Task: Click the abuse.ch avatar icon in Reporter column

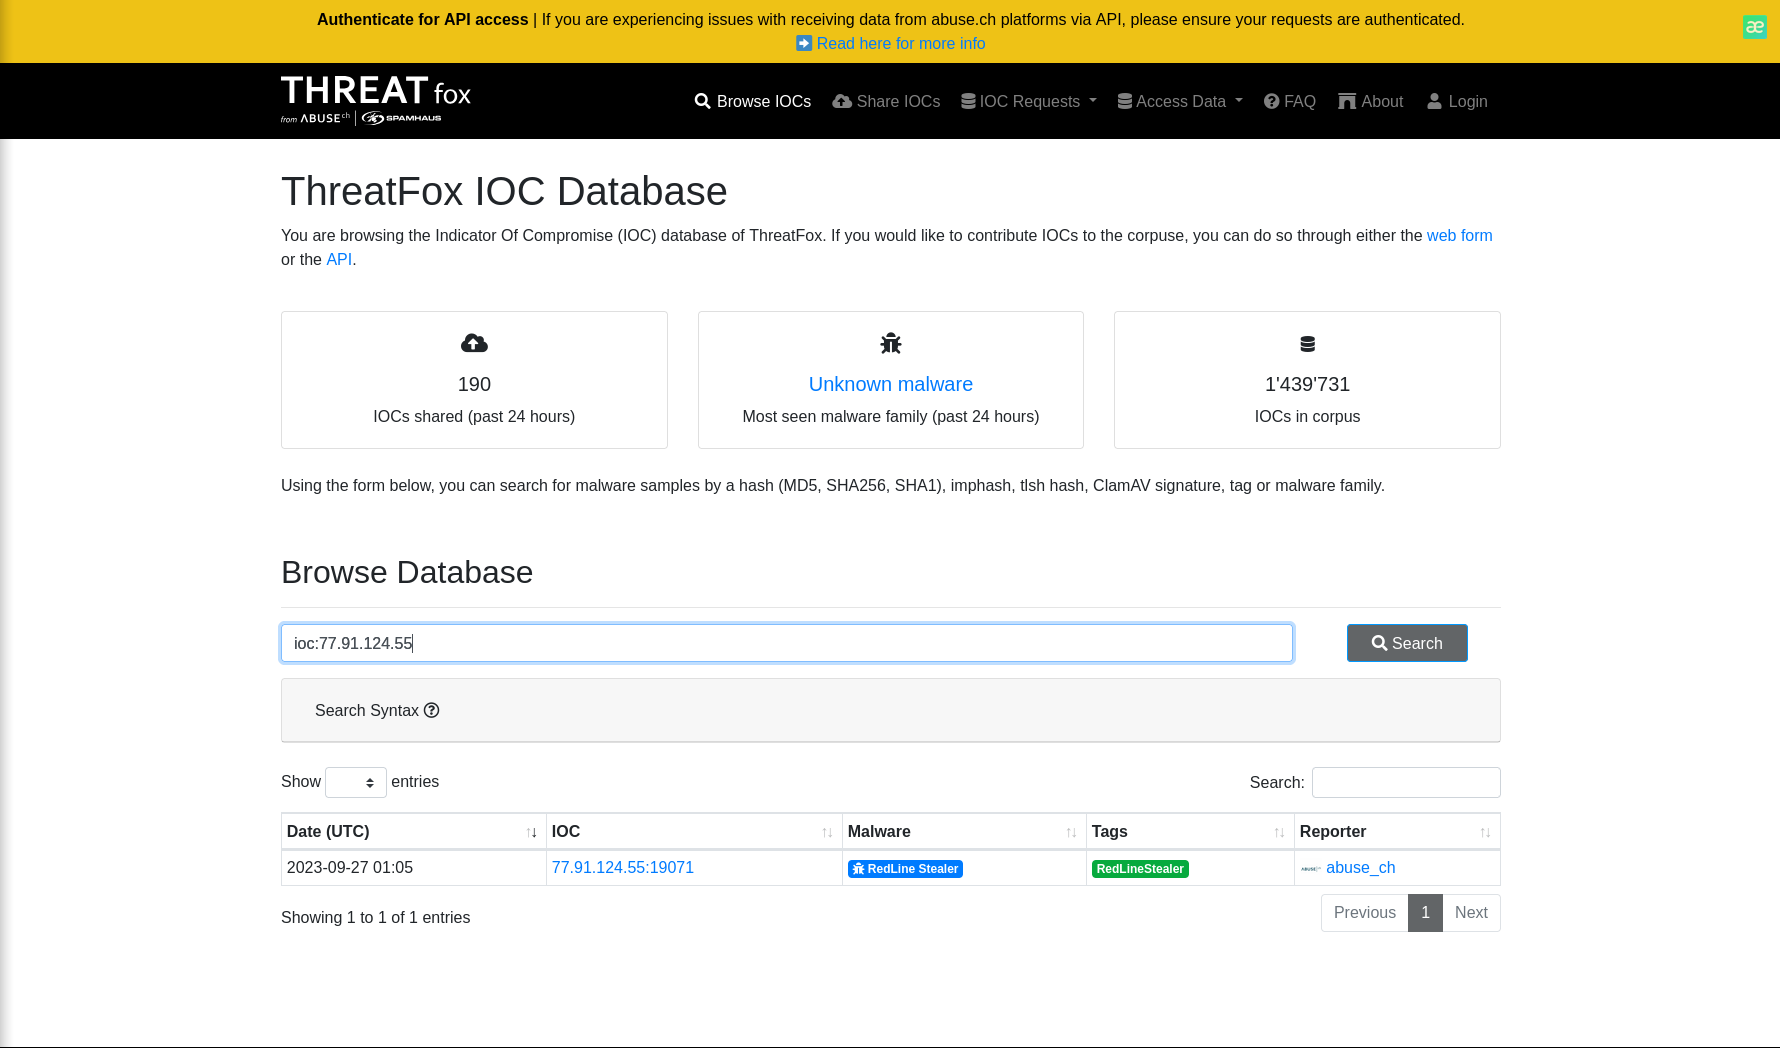Action: point(1311,869)
